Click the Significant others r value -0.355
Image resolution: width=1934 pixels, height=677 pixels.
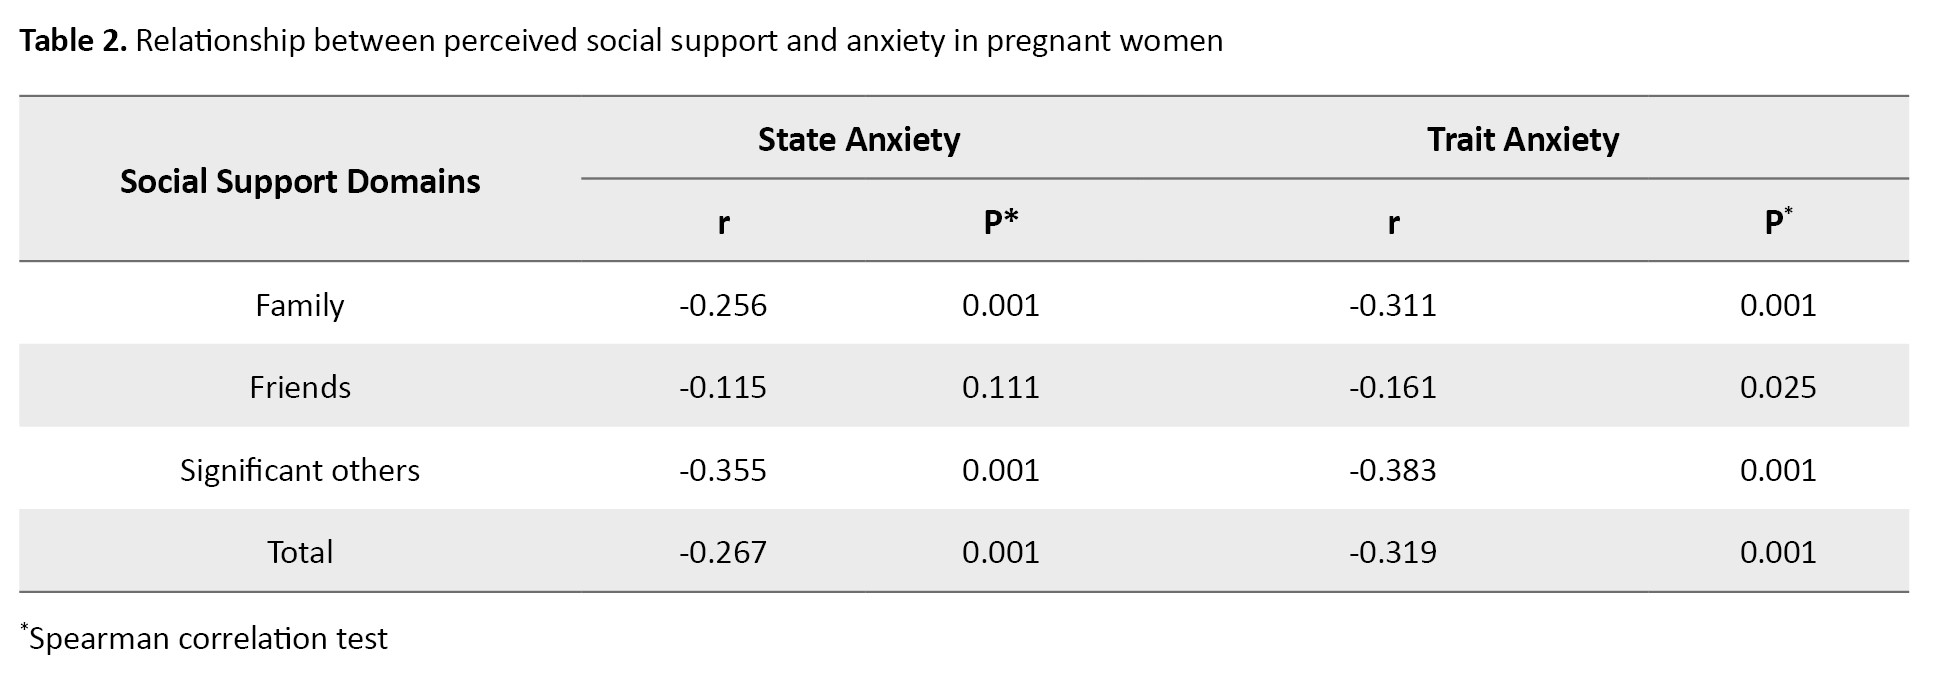pyautogui.click(x=722, y=470)
